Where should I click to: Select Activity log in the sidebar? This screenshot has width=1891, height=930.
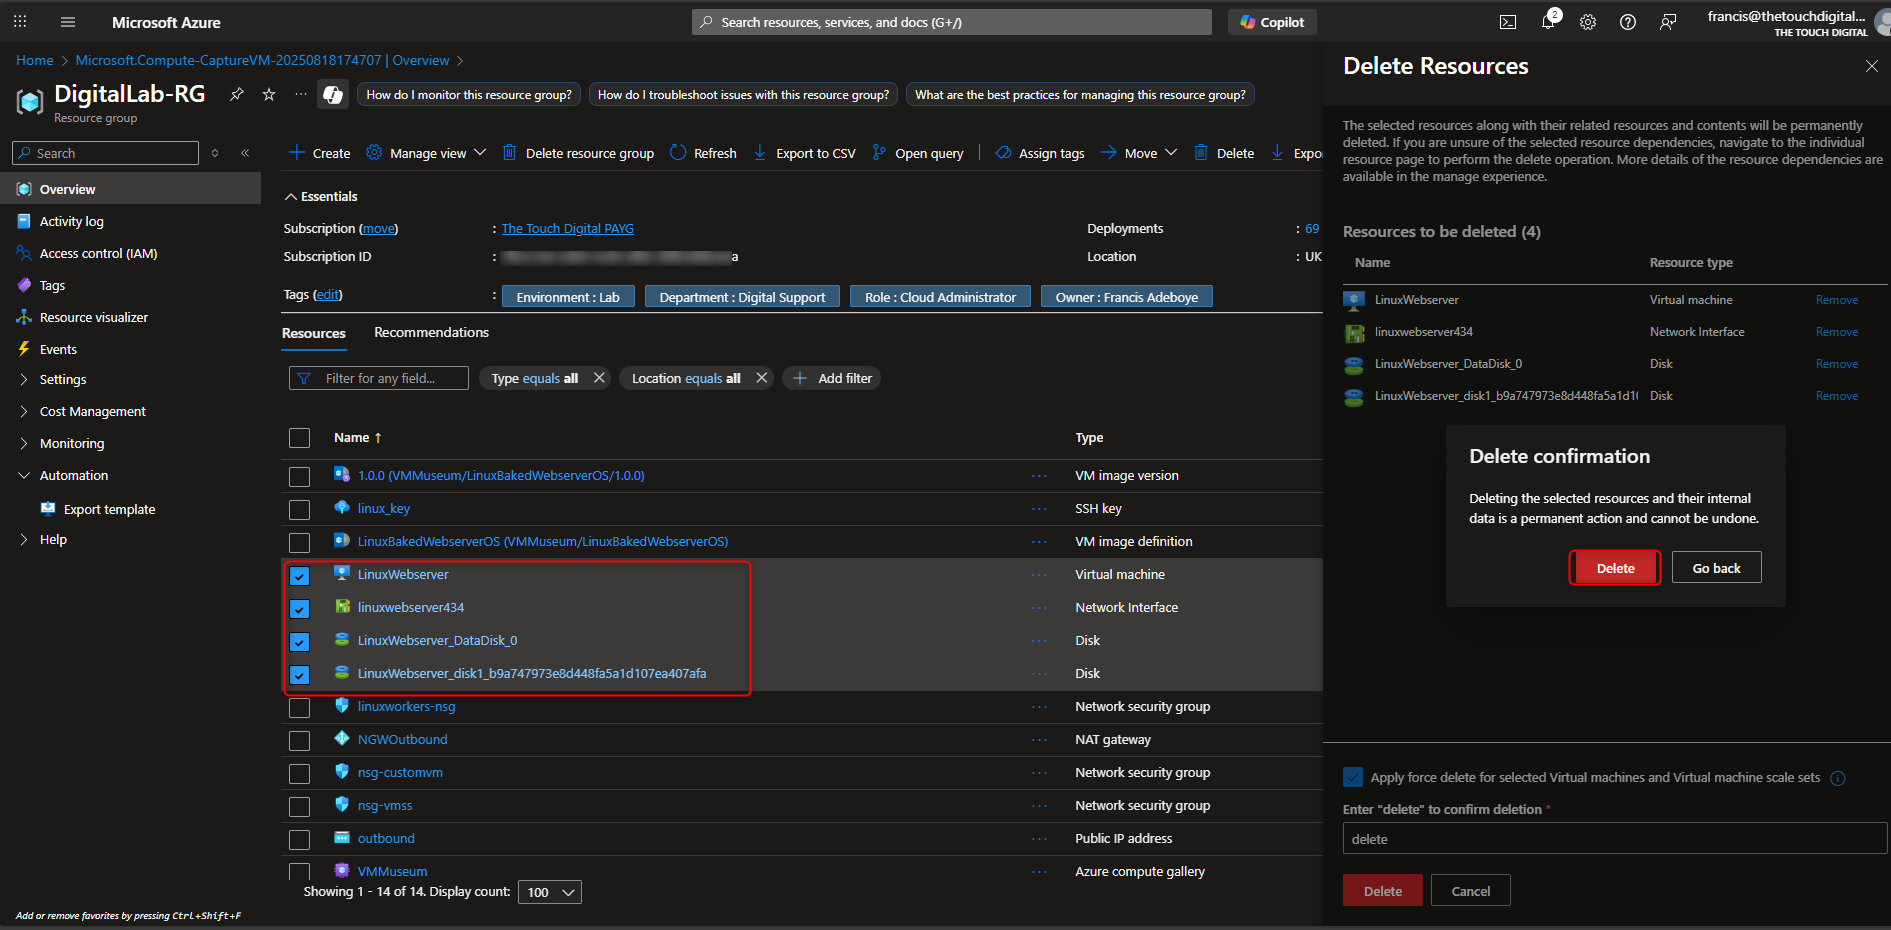tap(72, 221)
